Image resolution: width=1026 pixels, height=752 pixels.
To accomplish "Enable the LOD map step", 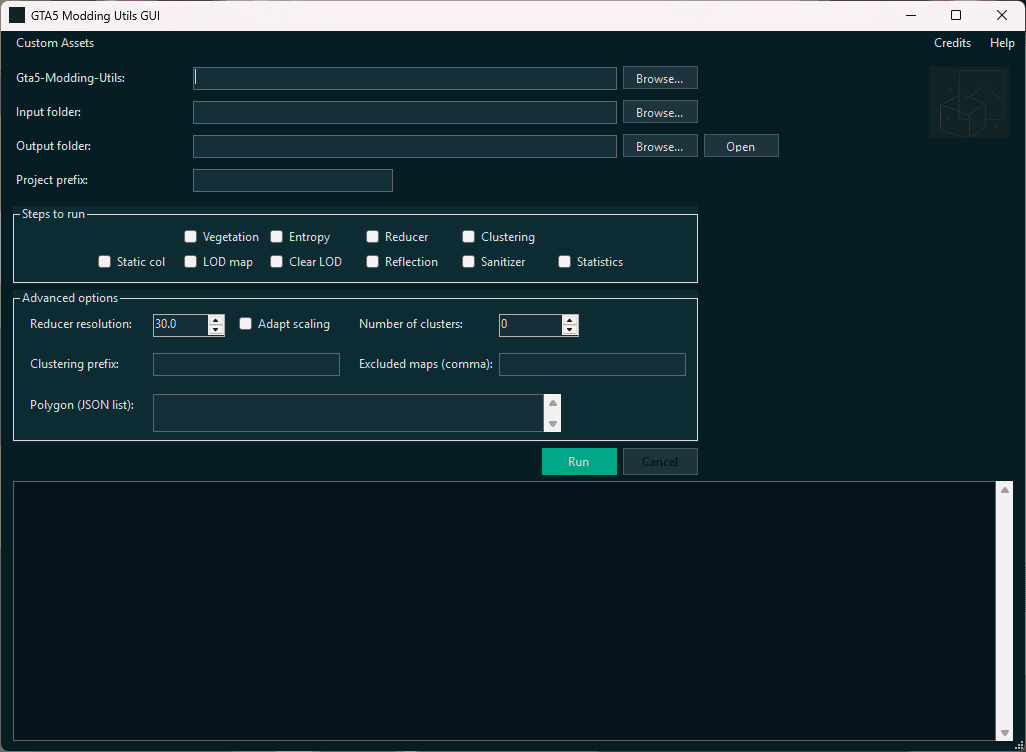I will click(x=190, y=261).
